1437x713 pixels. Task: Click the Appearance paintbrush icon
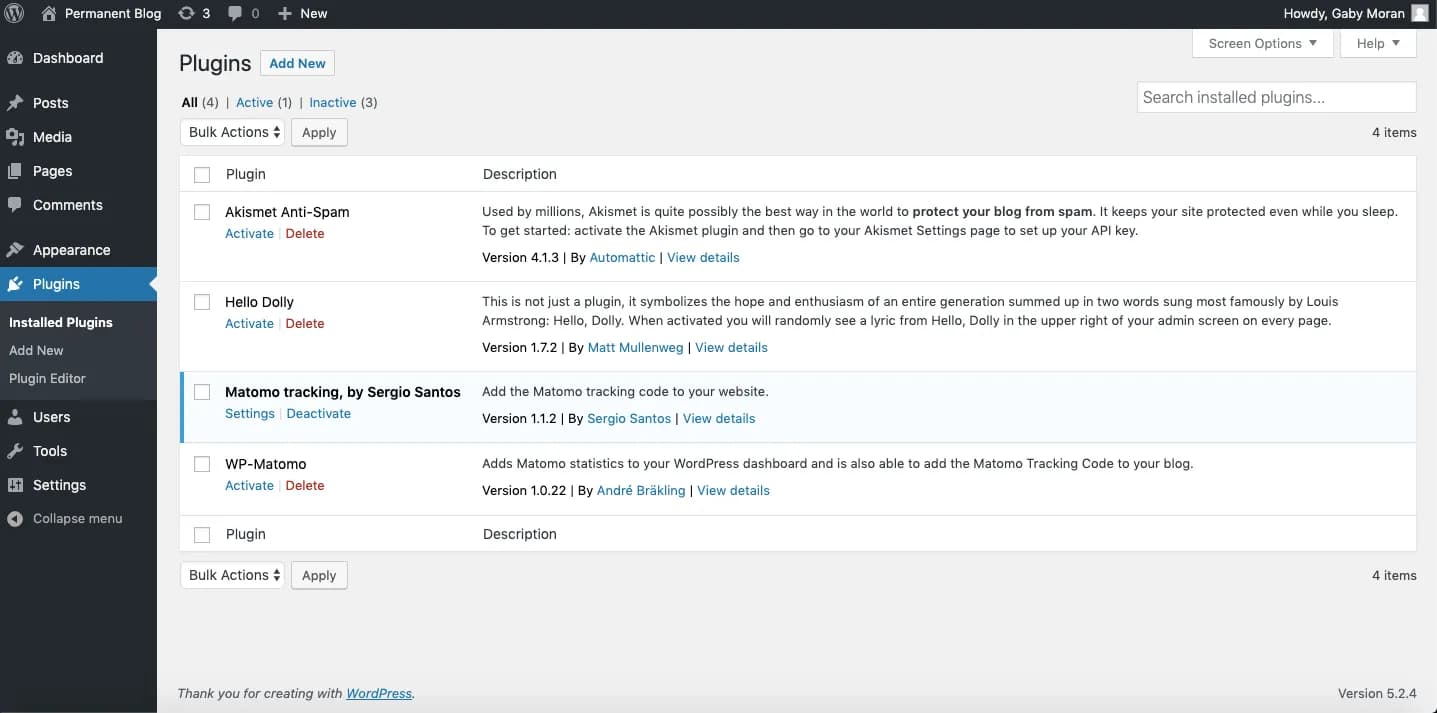[15, 250]
